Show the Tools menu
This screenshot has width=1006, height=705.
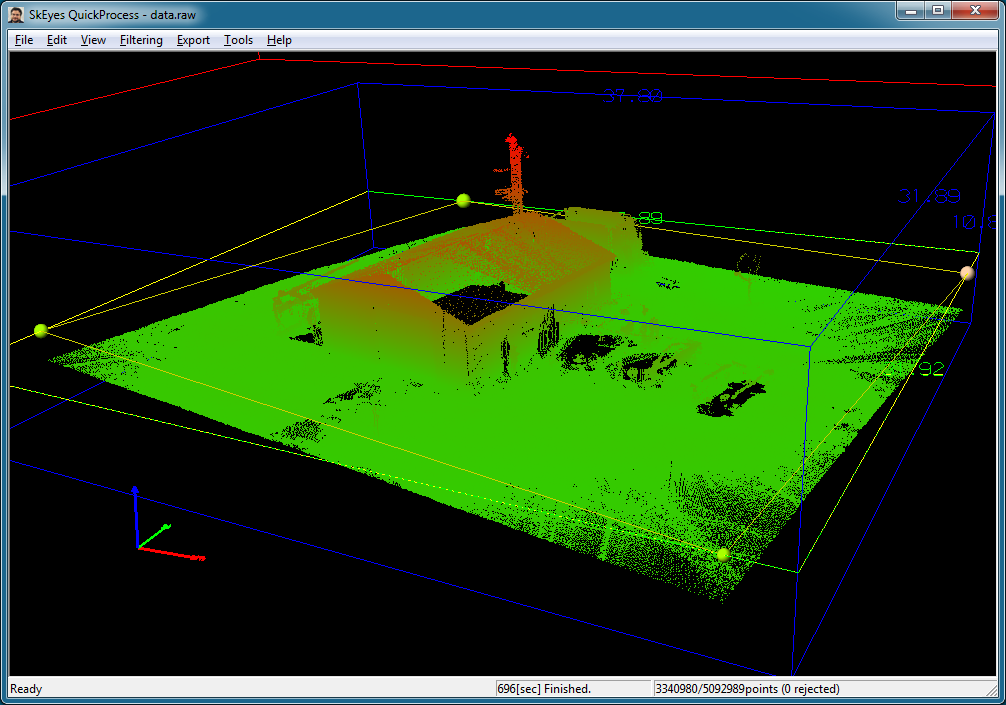point(238,40)
